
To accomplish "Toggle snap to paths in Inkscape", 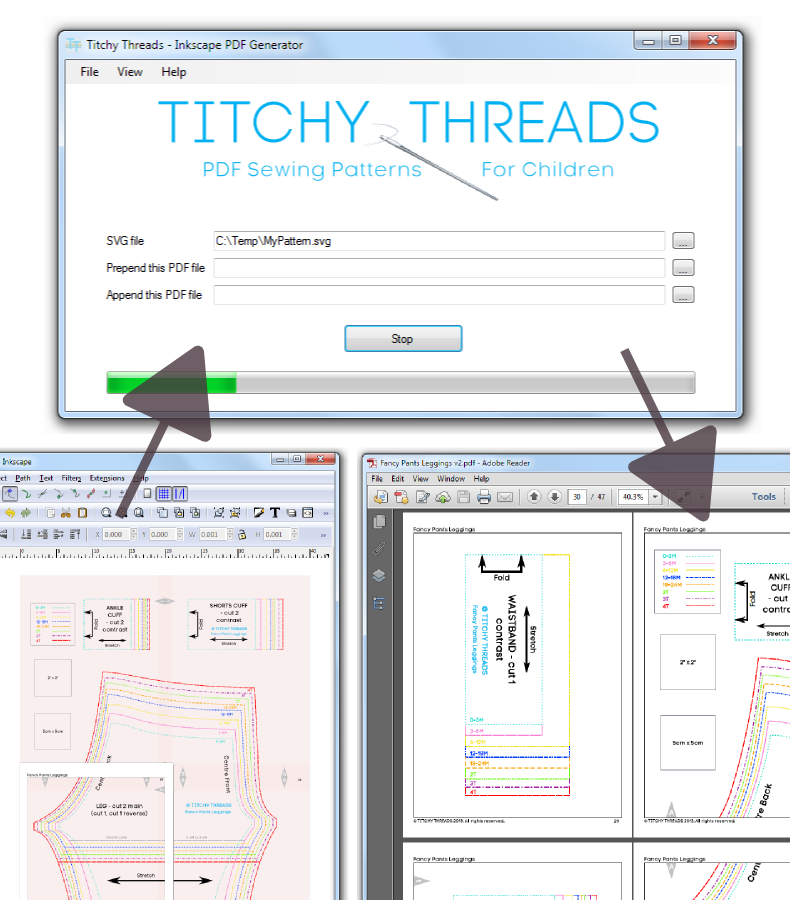I will coord(26,494).
